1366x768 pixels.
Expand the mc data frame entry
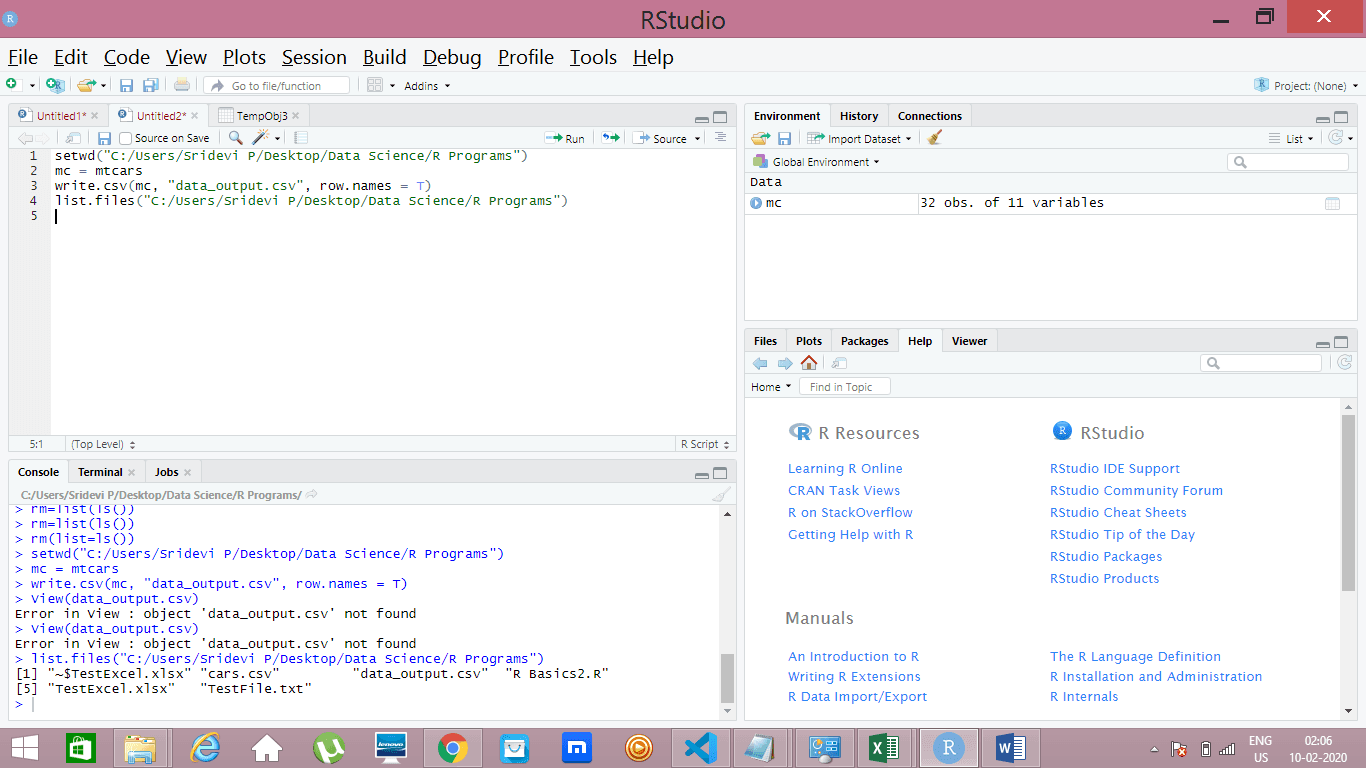pyautogui.click(x=756, y=203)
